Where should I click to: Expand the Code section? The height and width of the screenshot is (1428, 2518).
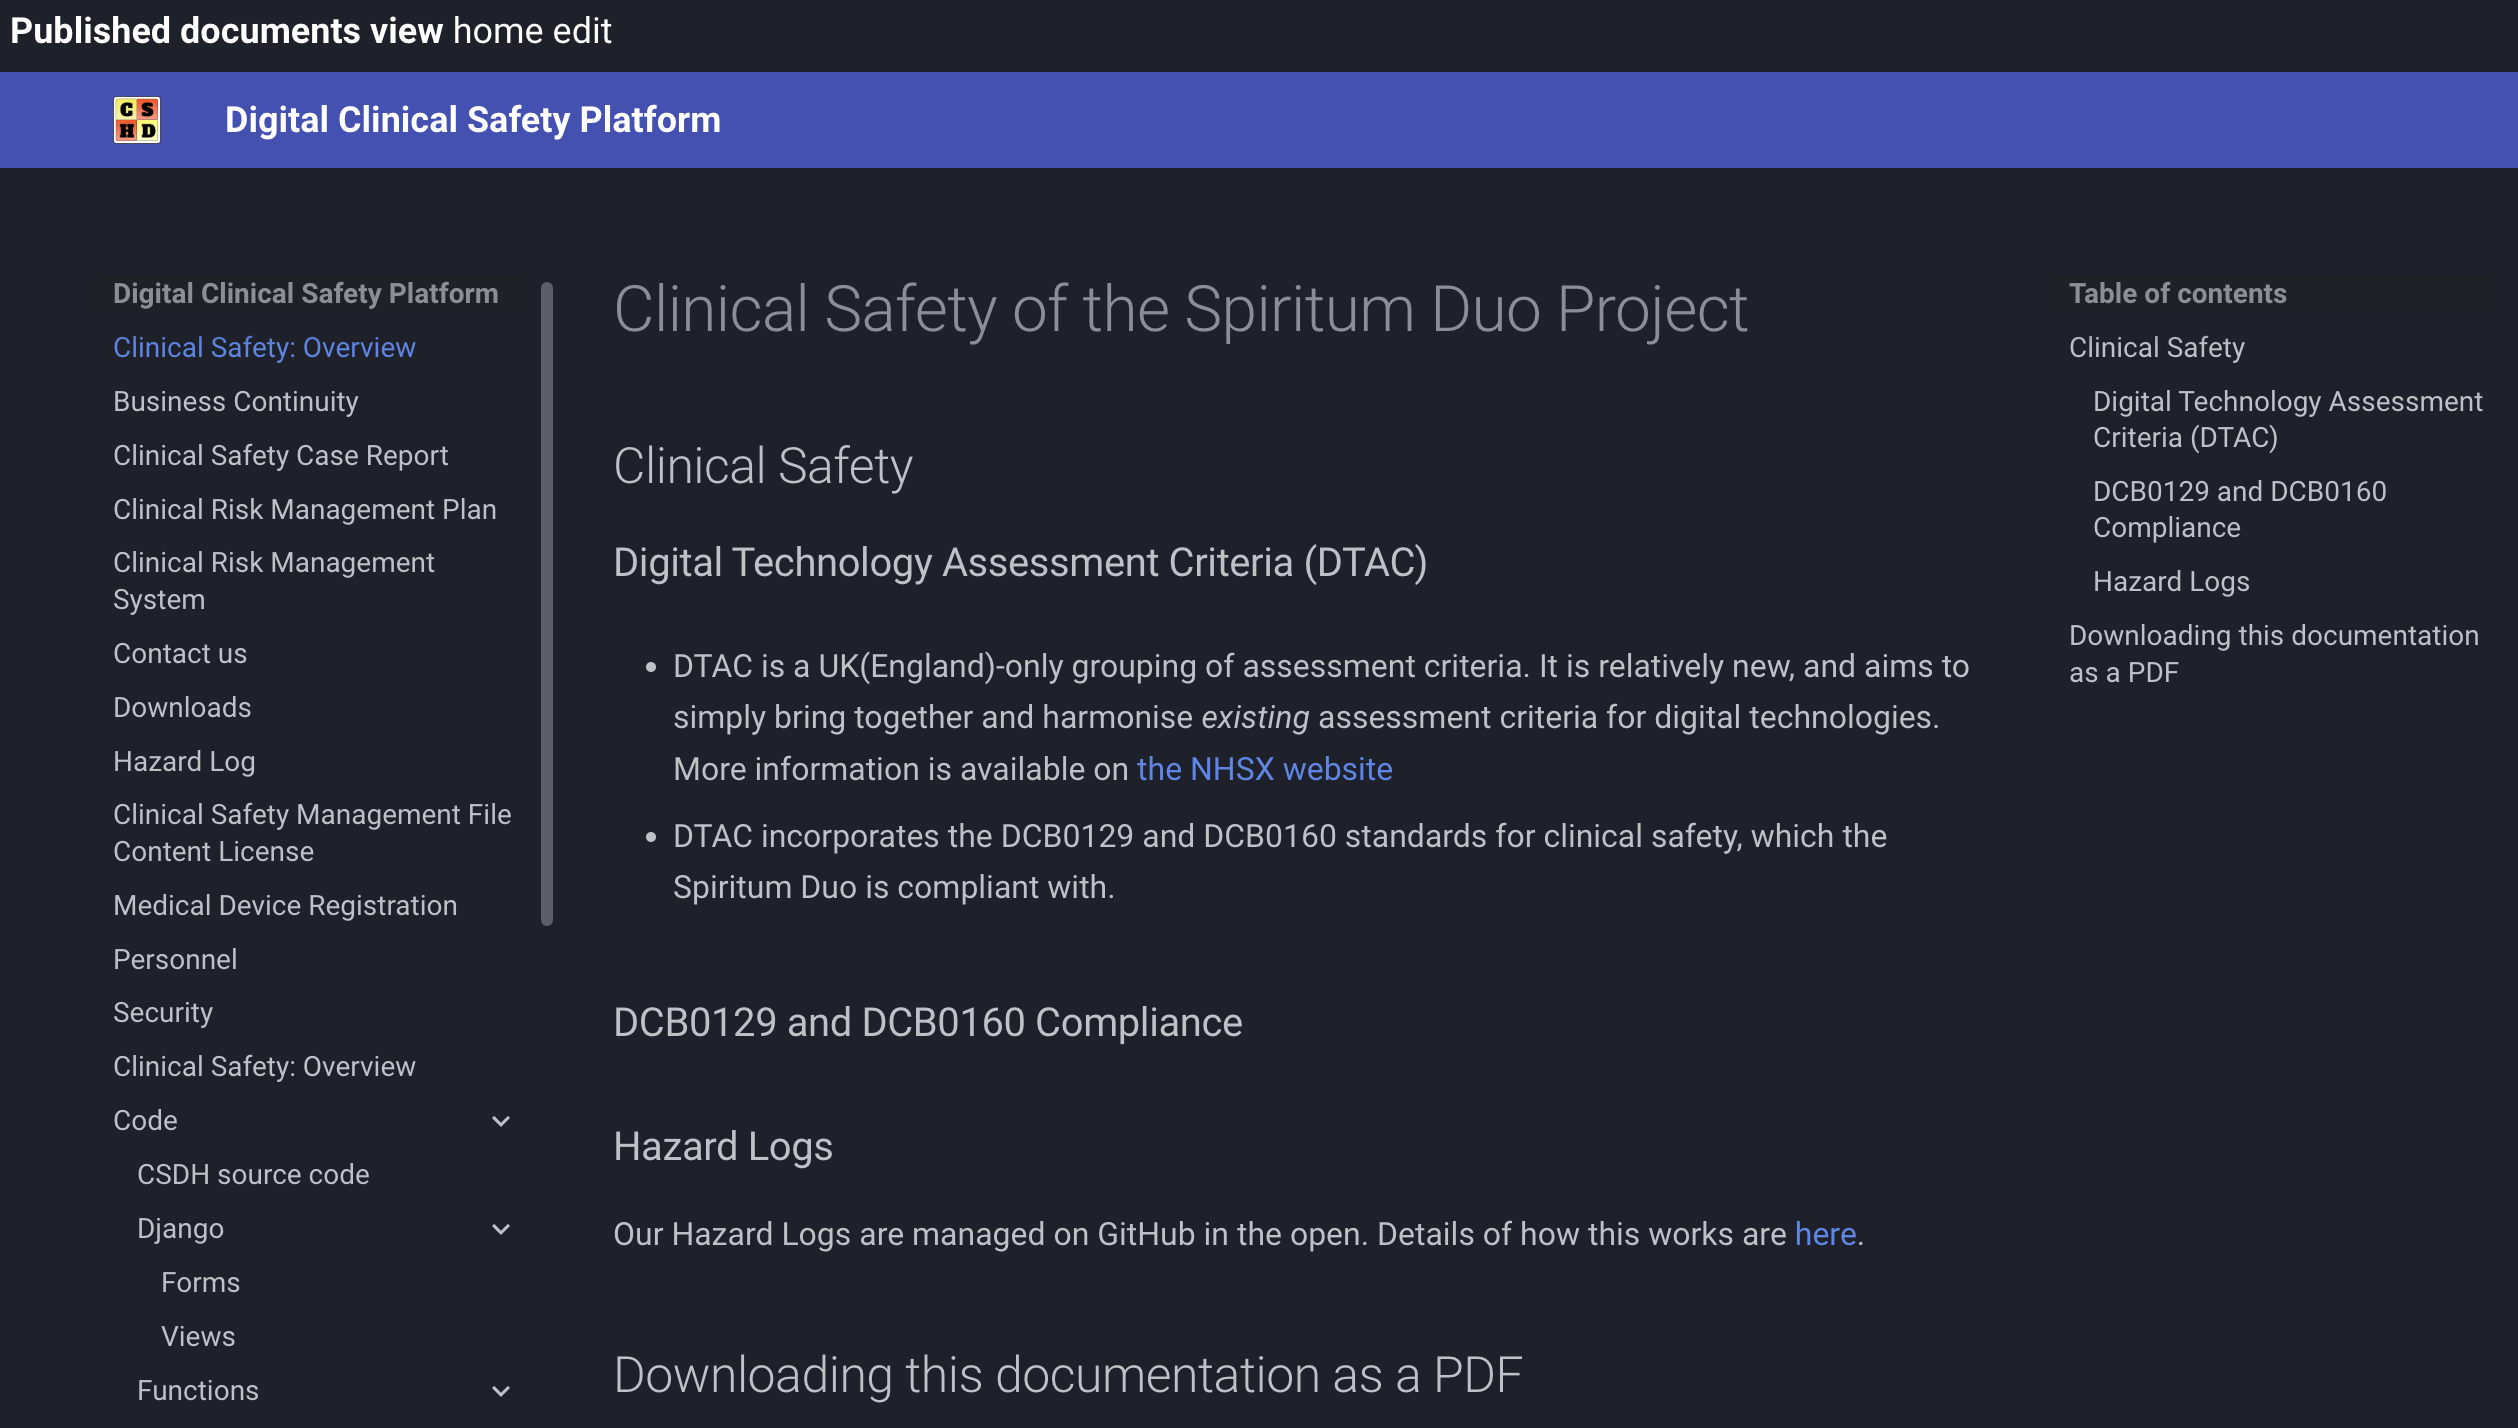(x=501, y=1120)
